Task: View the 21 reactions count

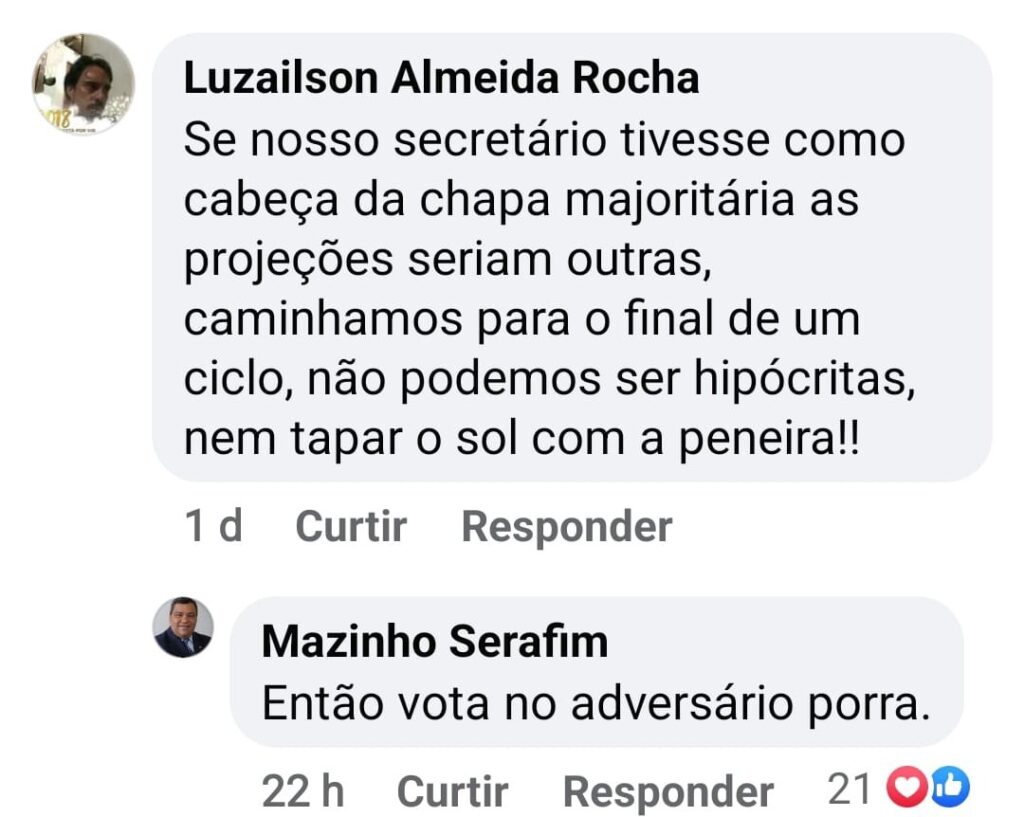Action: [849, 790]
